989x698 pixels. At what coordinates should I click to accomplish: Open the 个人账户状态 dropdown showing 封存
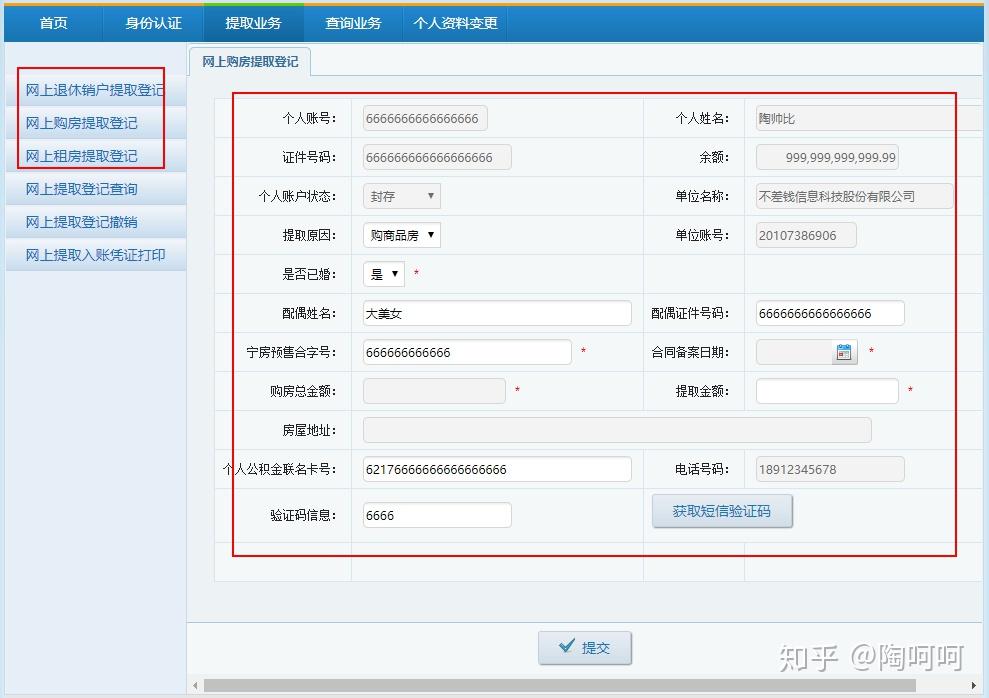[x=402, y=196]
